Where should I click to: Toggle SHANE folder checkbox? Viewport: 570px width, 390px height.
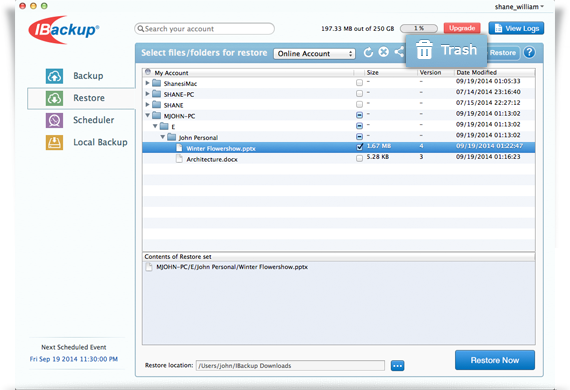[x=359, y=105]
